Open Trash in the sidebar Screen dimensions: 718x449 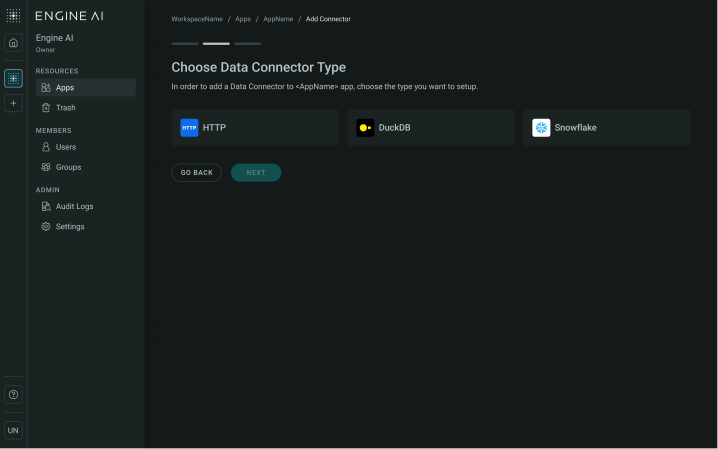tap(86, 108)
